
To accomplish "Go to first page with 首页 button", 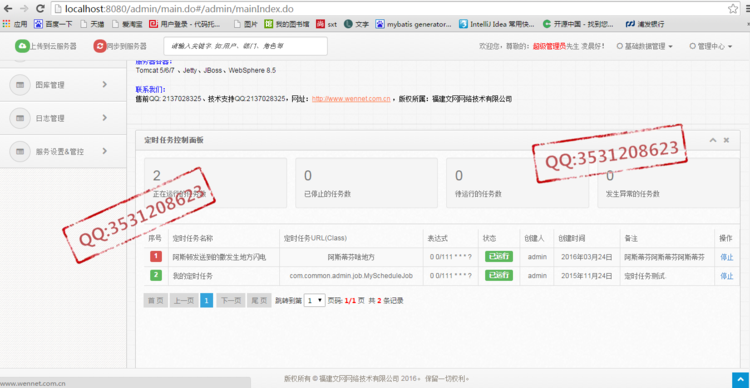I will pos(155,300).
